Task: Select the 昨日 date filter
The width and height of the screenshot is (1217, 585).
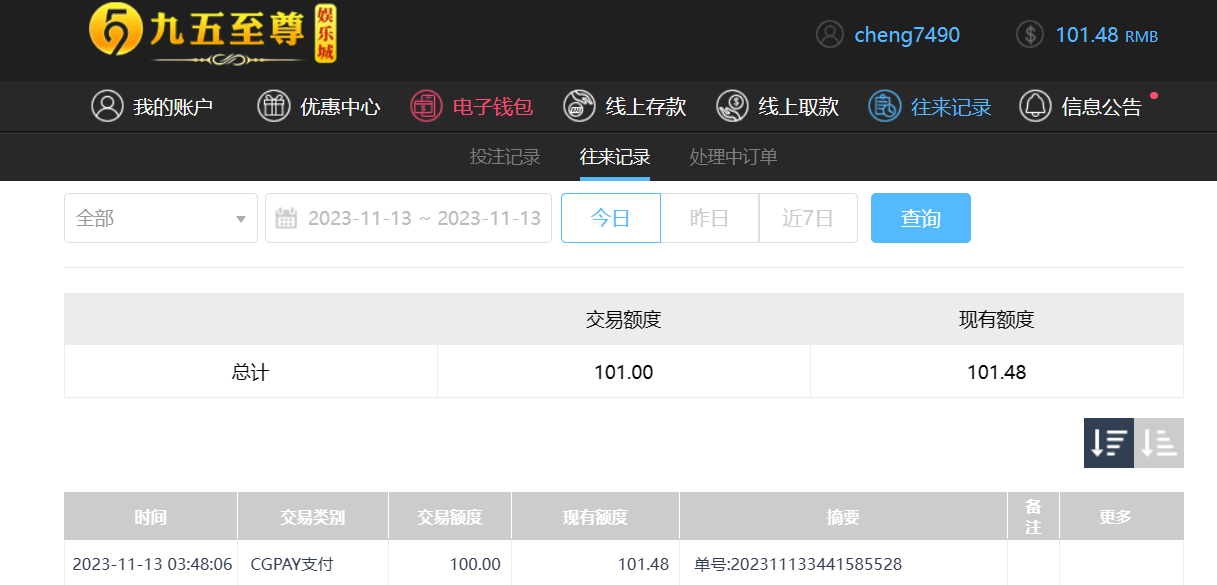Action: coord(709,218)
